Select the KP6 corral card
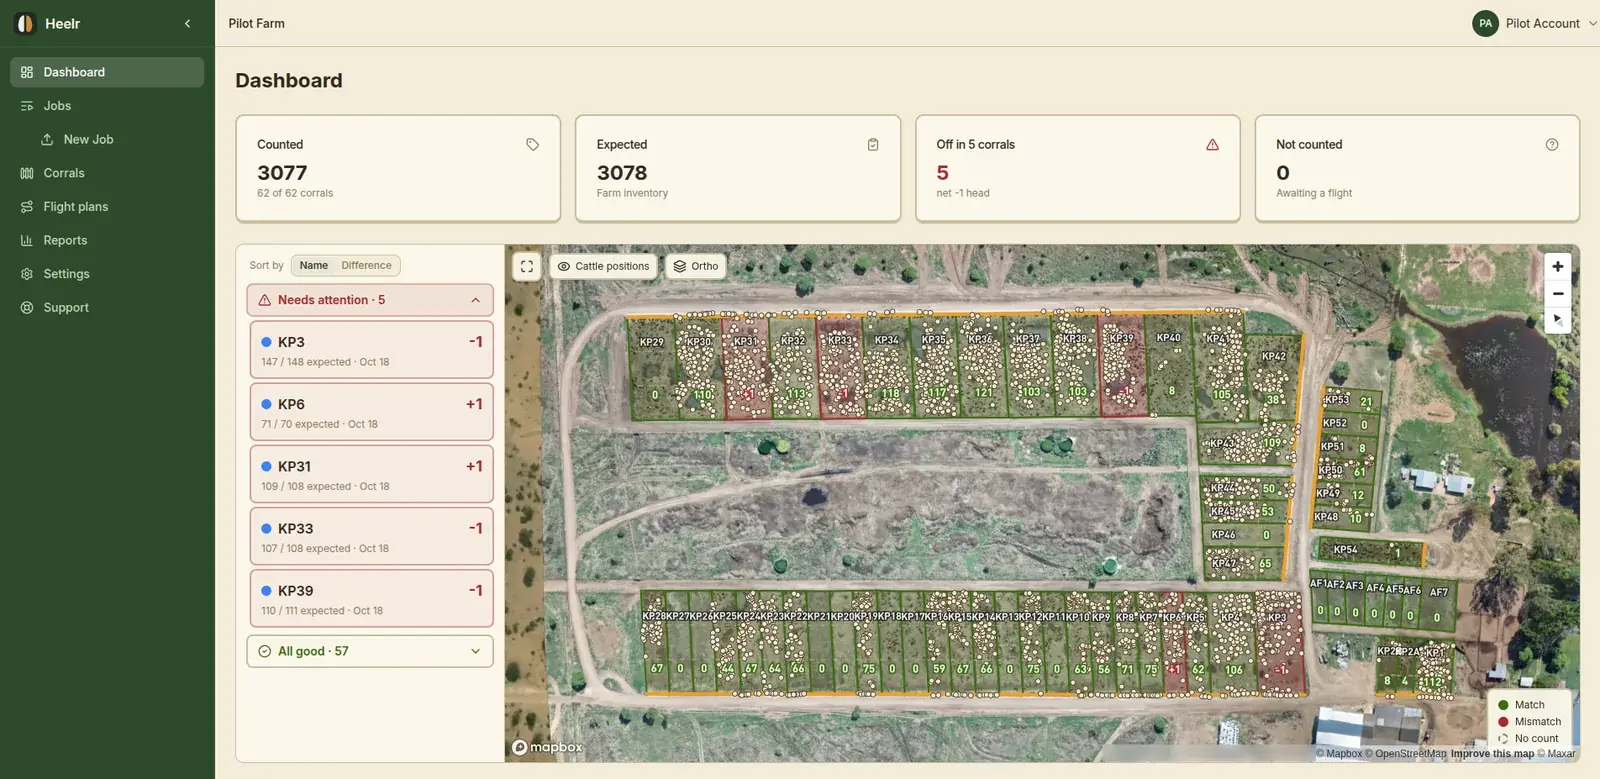This screenshot has height=779, width=1600. [x=371, y=412]
